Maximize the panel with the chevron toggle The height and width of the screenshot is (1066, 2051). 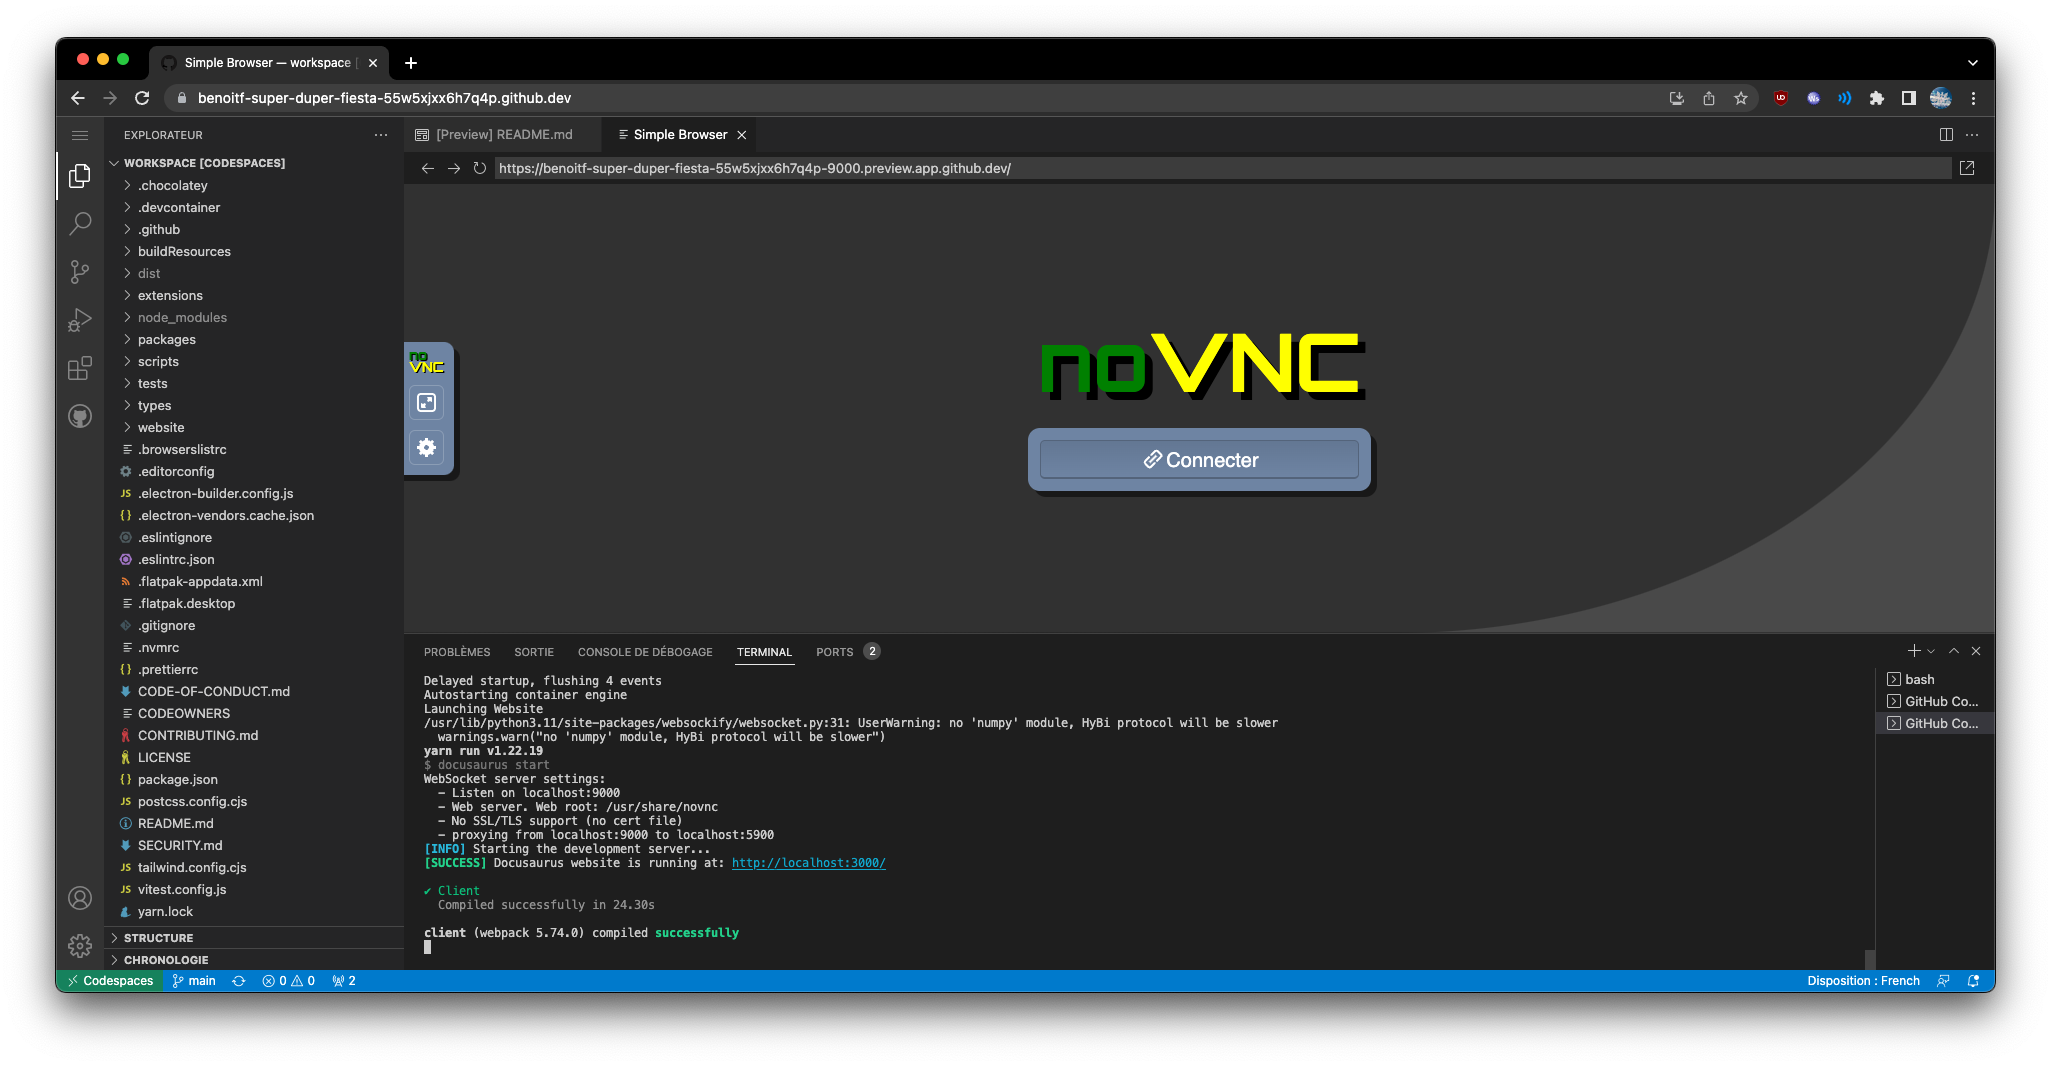point(1954,650)
